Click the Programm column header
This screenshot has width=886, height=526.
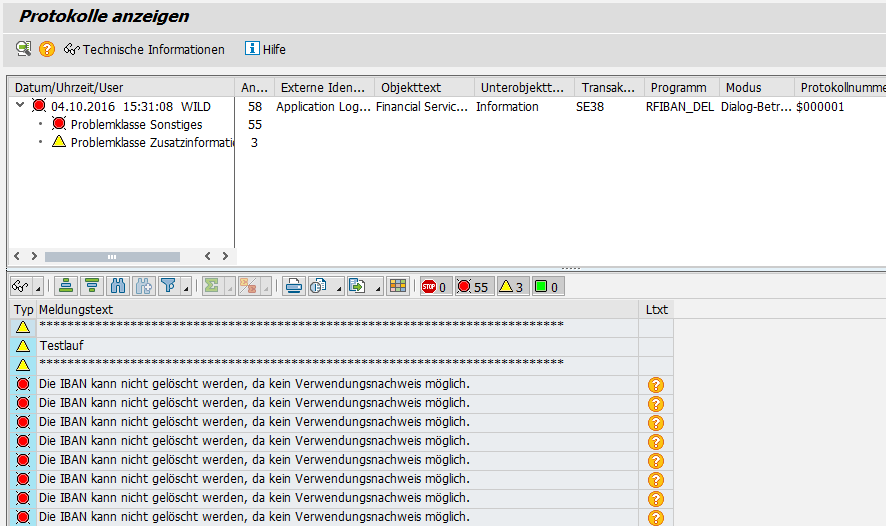coord(679,87)
